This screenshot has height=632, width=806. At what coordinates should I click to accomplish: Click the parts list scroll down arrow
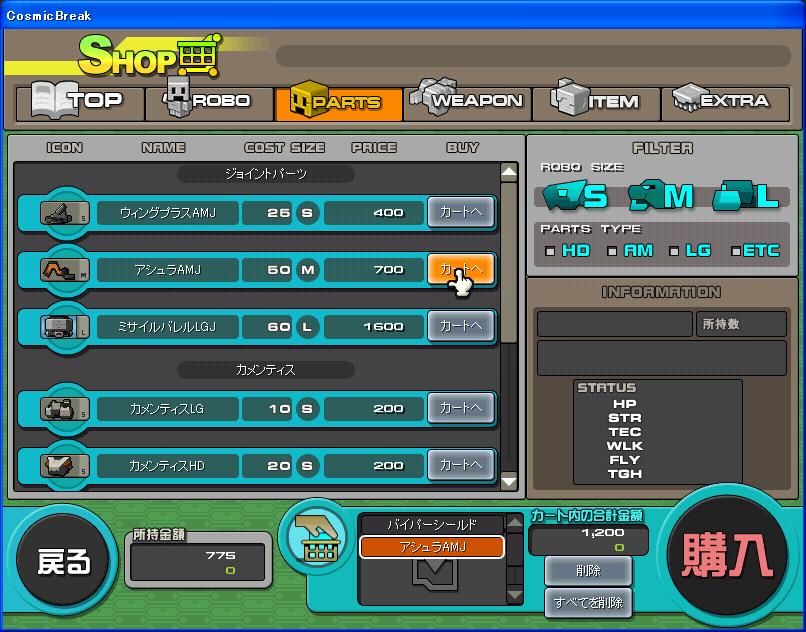coord(509,481)
